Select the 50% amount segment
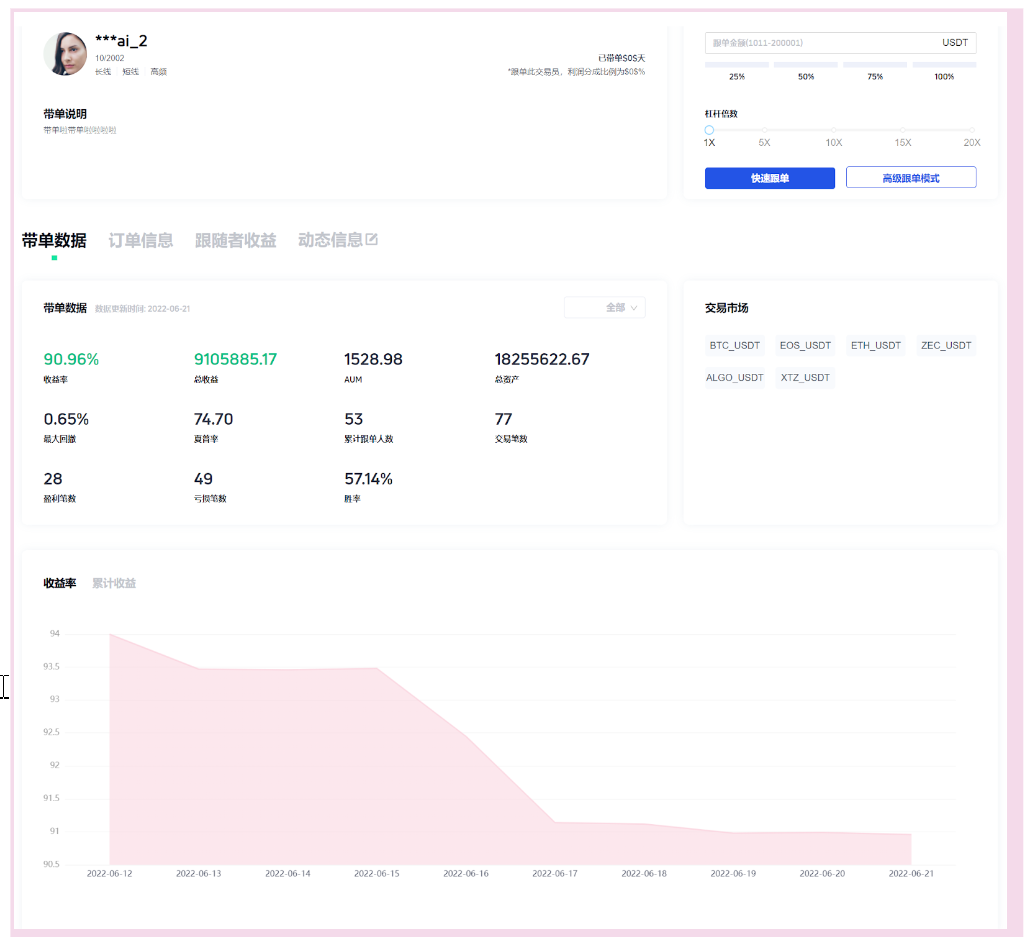This screenshot has width=1032, height=937. pos(806,66)
